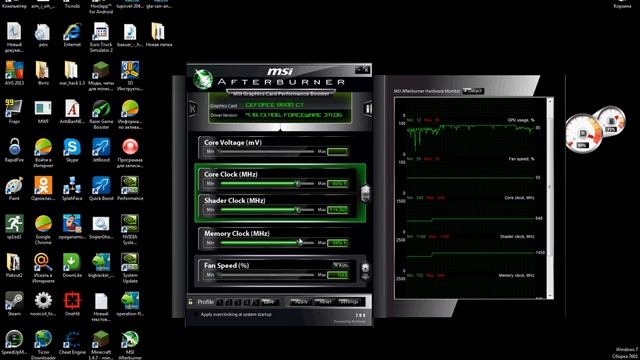Image resolution: width=640 pixels, height=360 pixels.
Task: Click the profile lock padlock icon
Action: click(x=190, y=302)
